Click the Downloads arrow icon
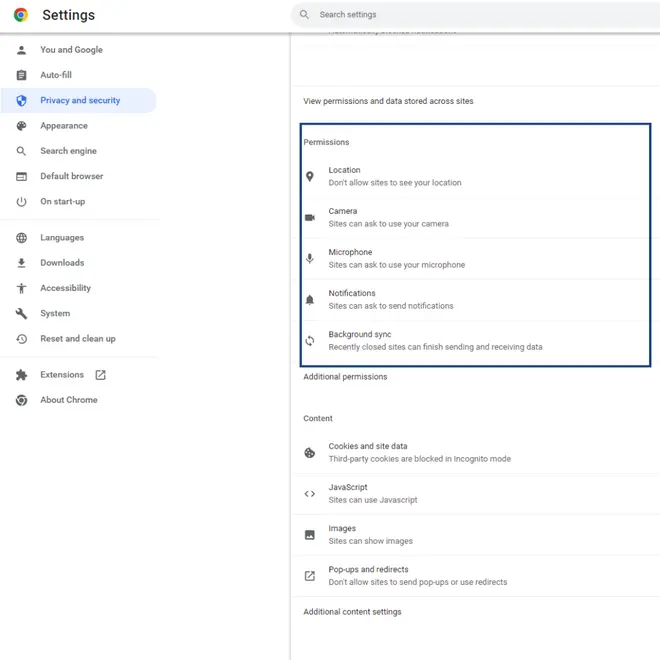 coord(21,263)
